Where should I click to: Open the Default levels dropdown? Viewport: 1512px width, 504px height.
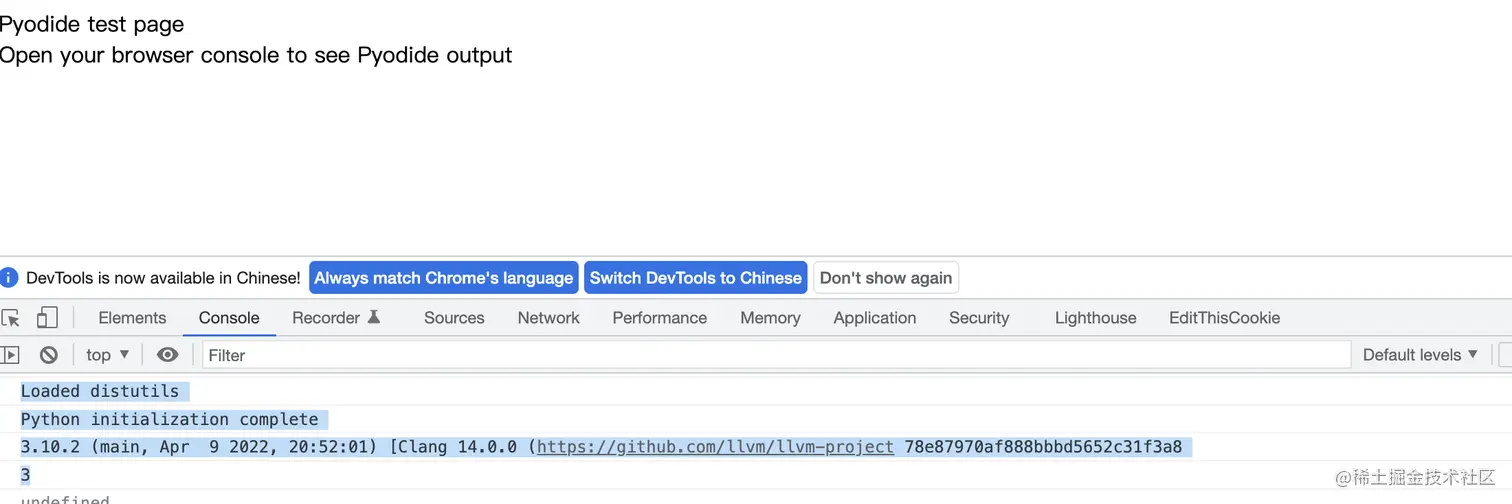1420,355
